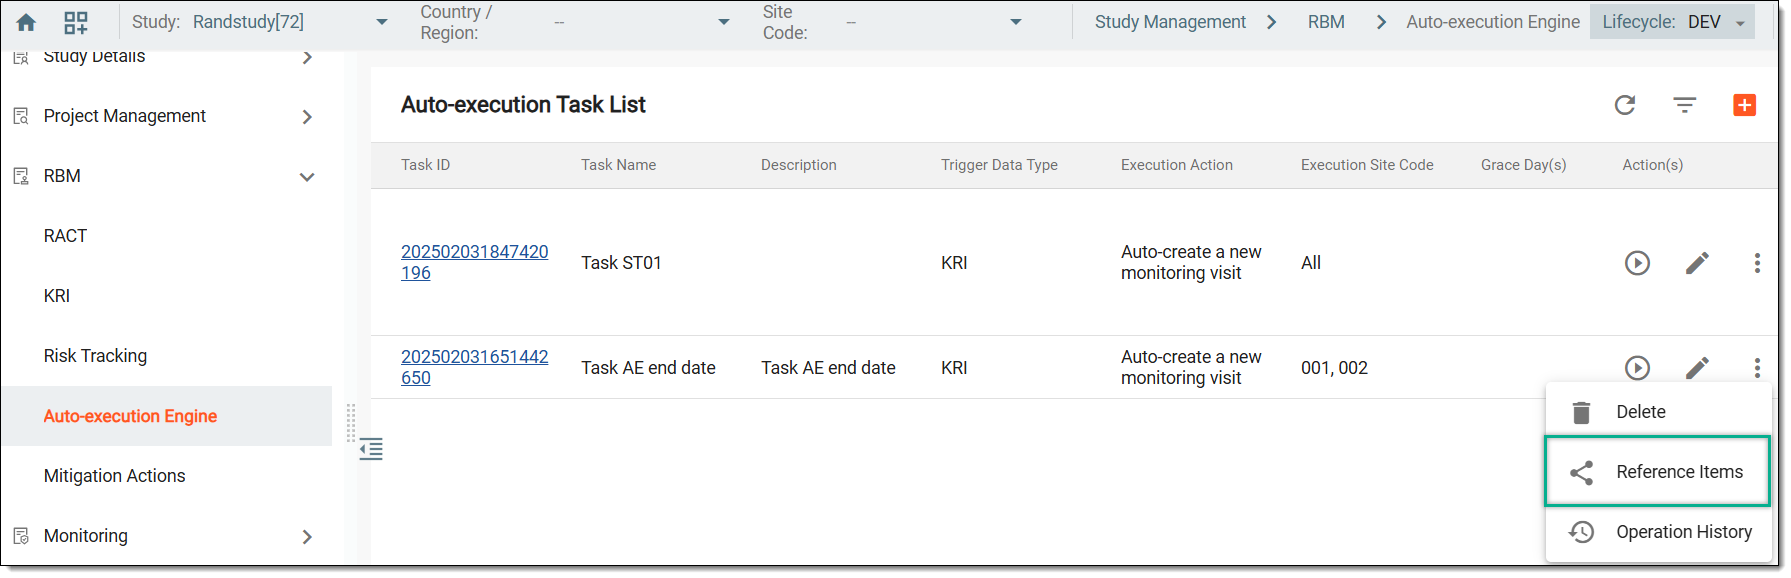
Task: Collapse the side navigation panel icon
Action: point(371,449)
